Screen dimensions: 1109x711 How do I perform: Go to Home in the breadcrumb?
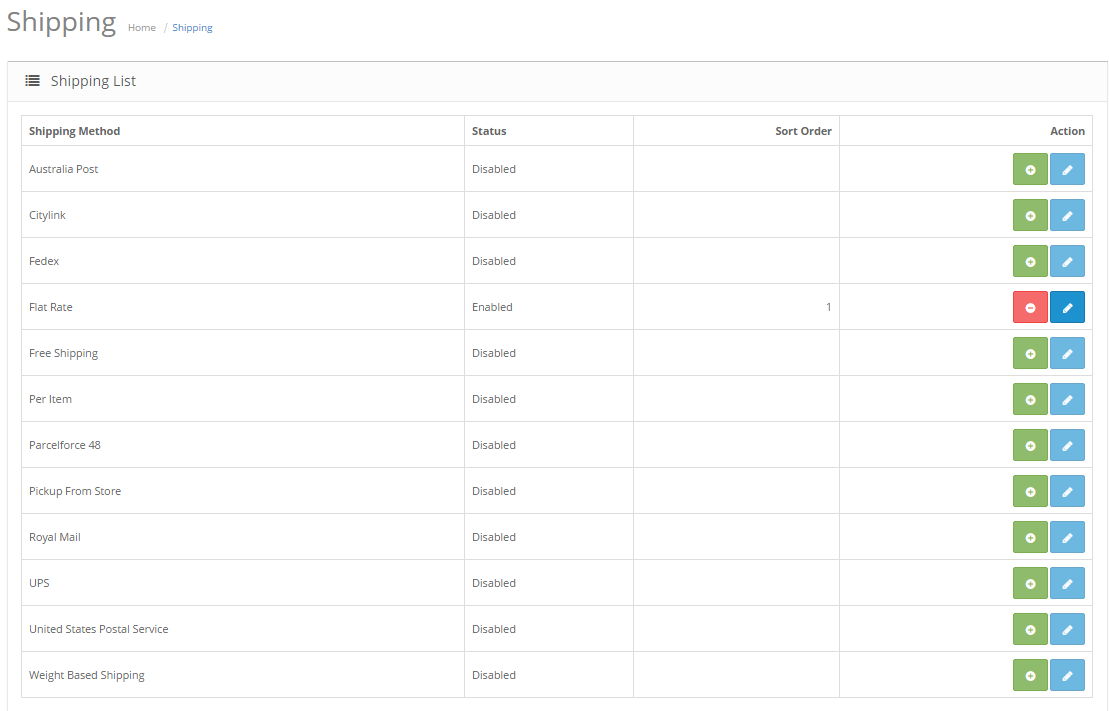point(141,28)
